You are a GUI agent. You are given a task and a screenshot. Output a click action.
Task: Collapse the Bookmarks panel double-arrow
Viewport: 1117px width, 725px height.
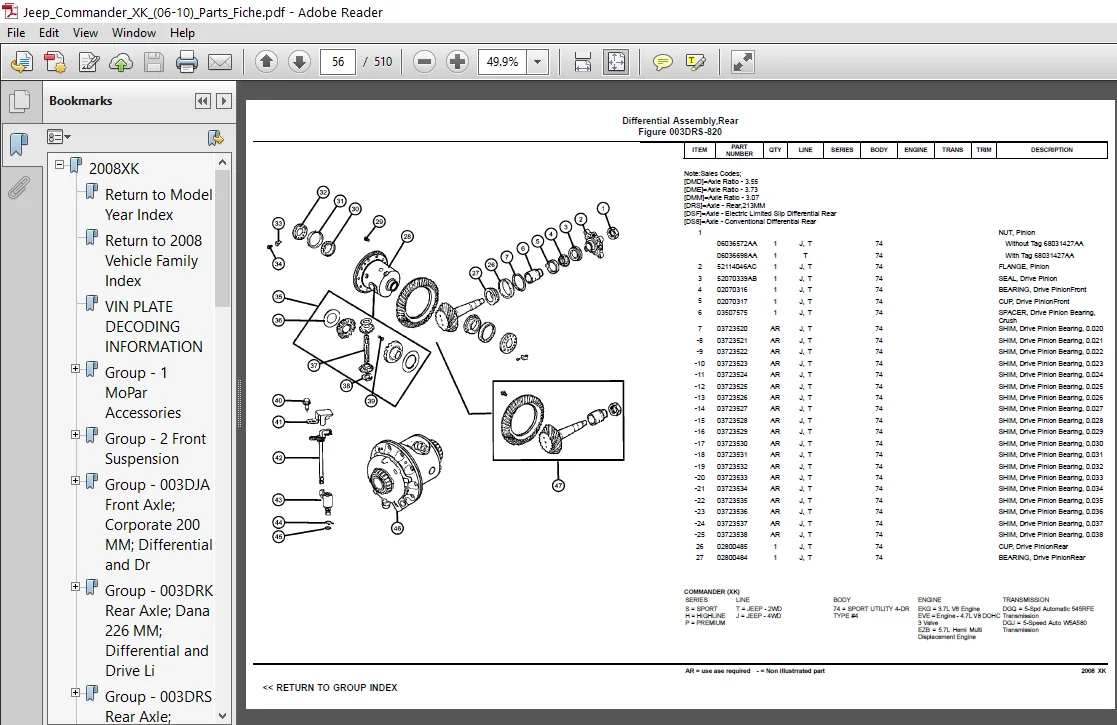click(203, 101)
